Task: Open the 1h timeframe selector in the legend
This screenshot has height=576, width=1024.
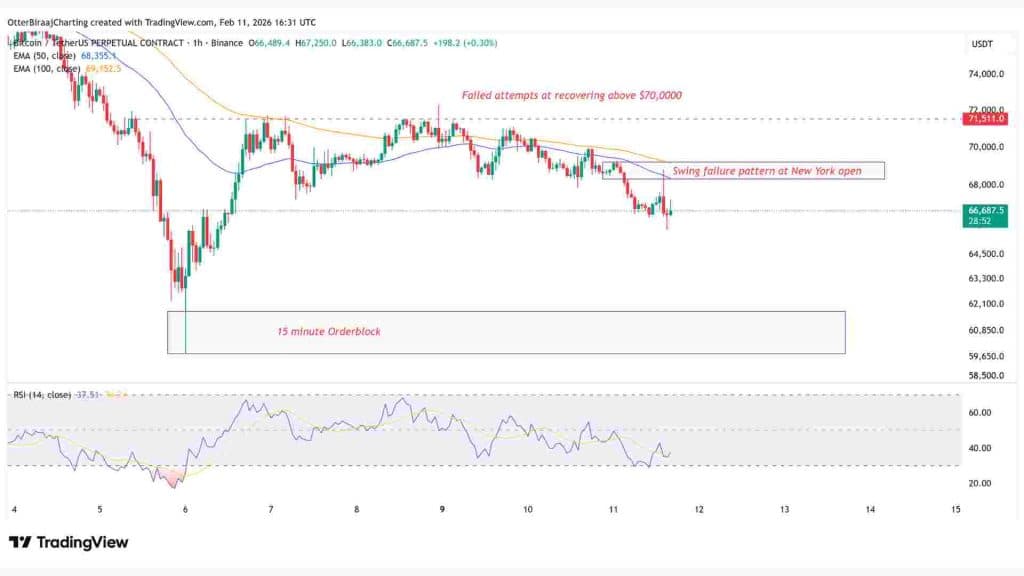Action: click(198, 43)
